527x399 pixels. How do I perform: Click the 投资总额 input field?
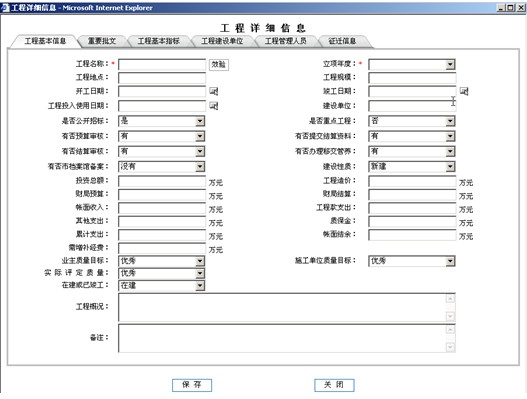(162, 182)
